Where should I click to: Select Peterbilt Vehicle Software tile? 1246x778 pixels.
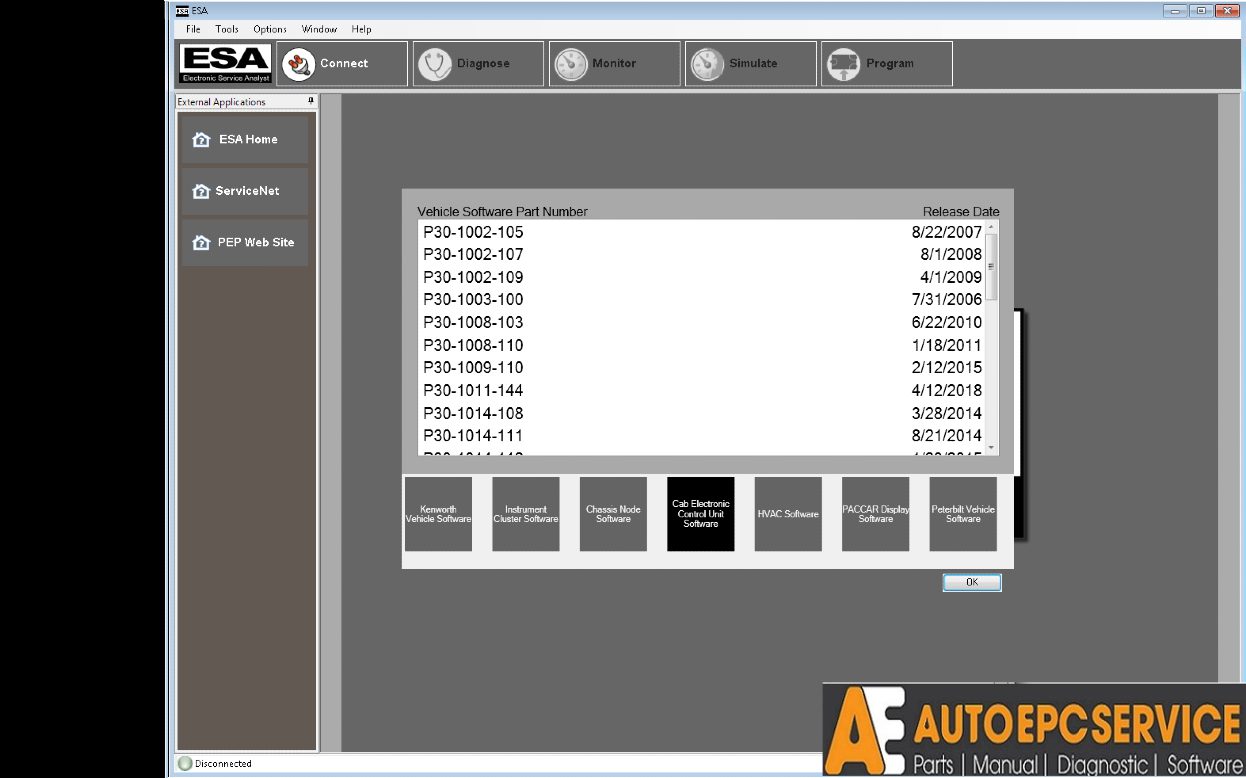click(963, 514)
